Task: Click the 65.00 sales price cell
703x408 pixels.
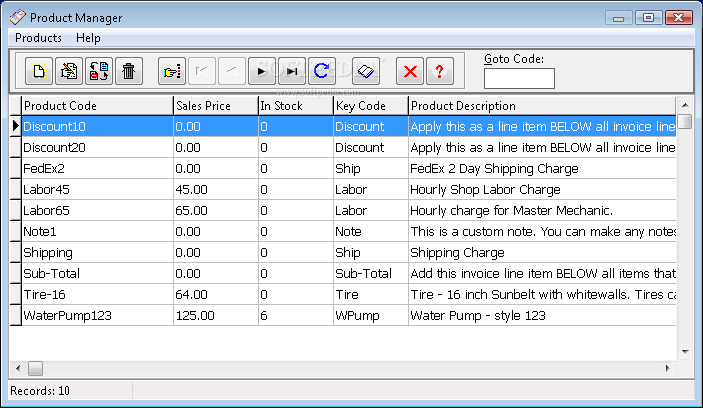Action: (216, 211)
